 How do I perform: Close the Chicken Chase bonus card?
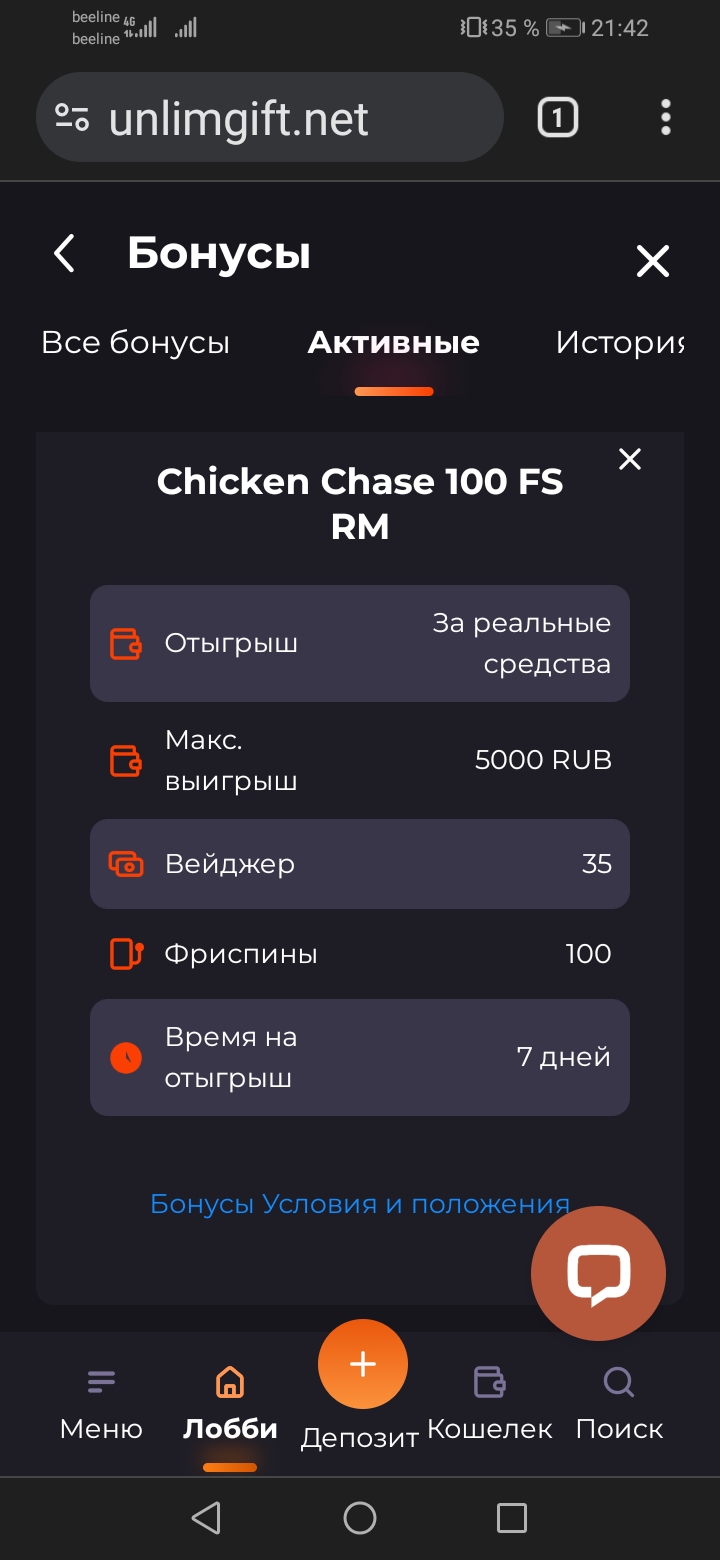click(629, 459)
